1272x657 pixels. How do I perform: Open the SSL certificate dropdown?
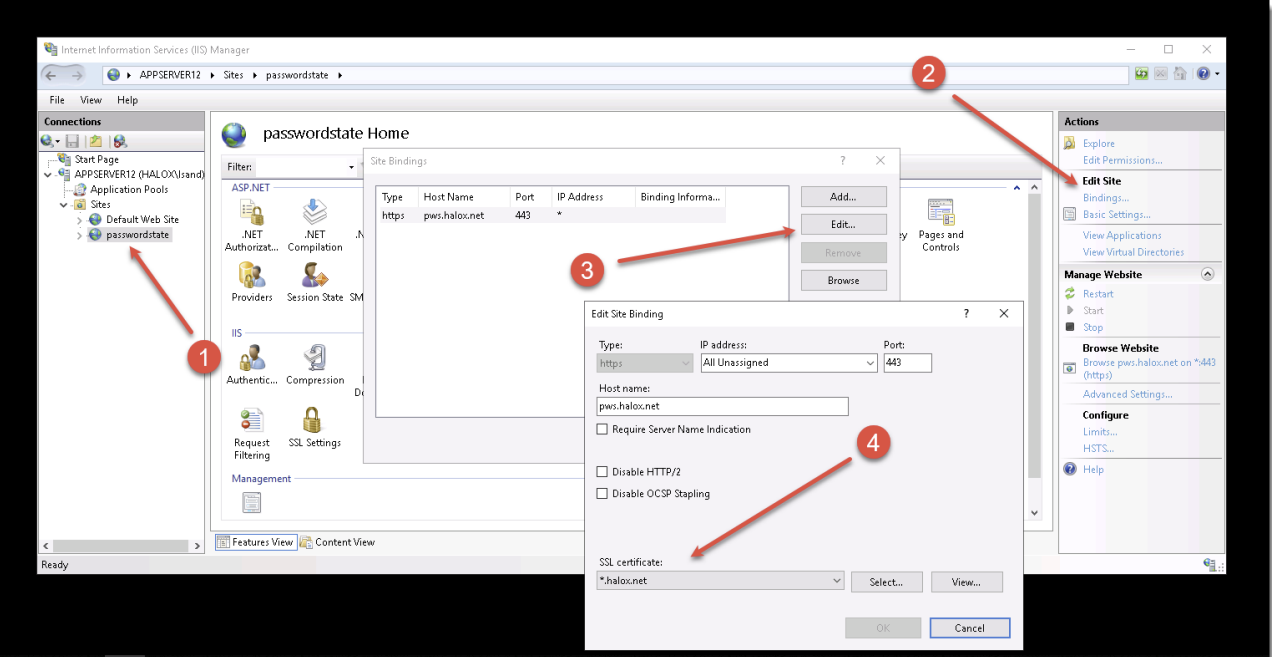click(x=720, y=581)
